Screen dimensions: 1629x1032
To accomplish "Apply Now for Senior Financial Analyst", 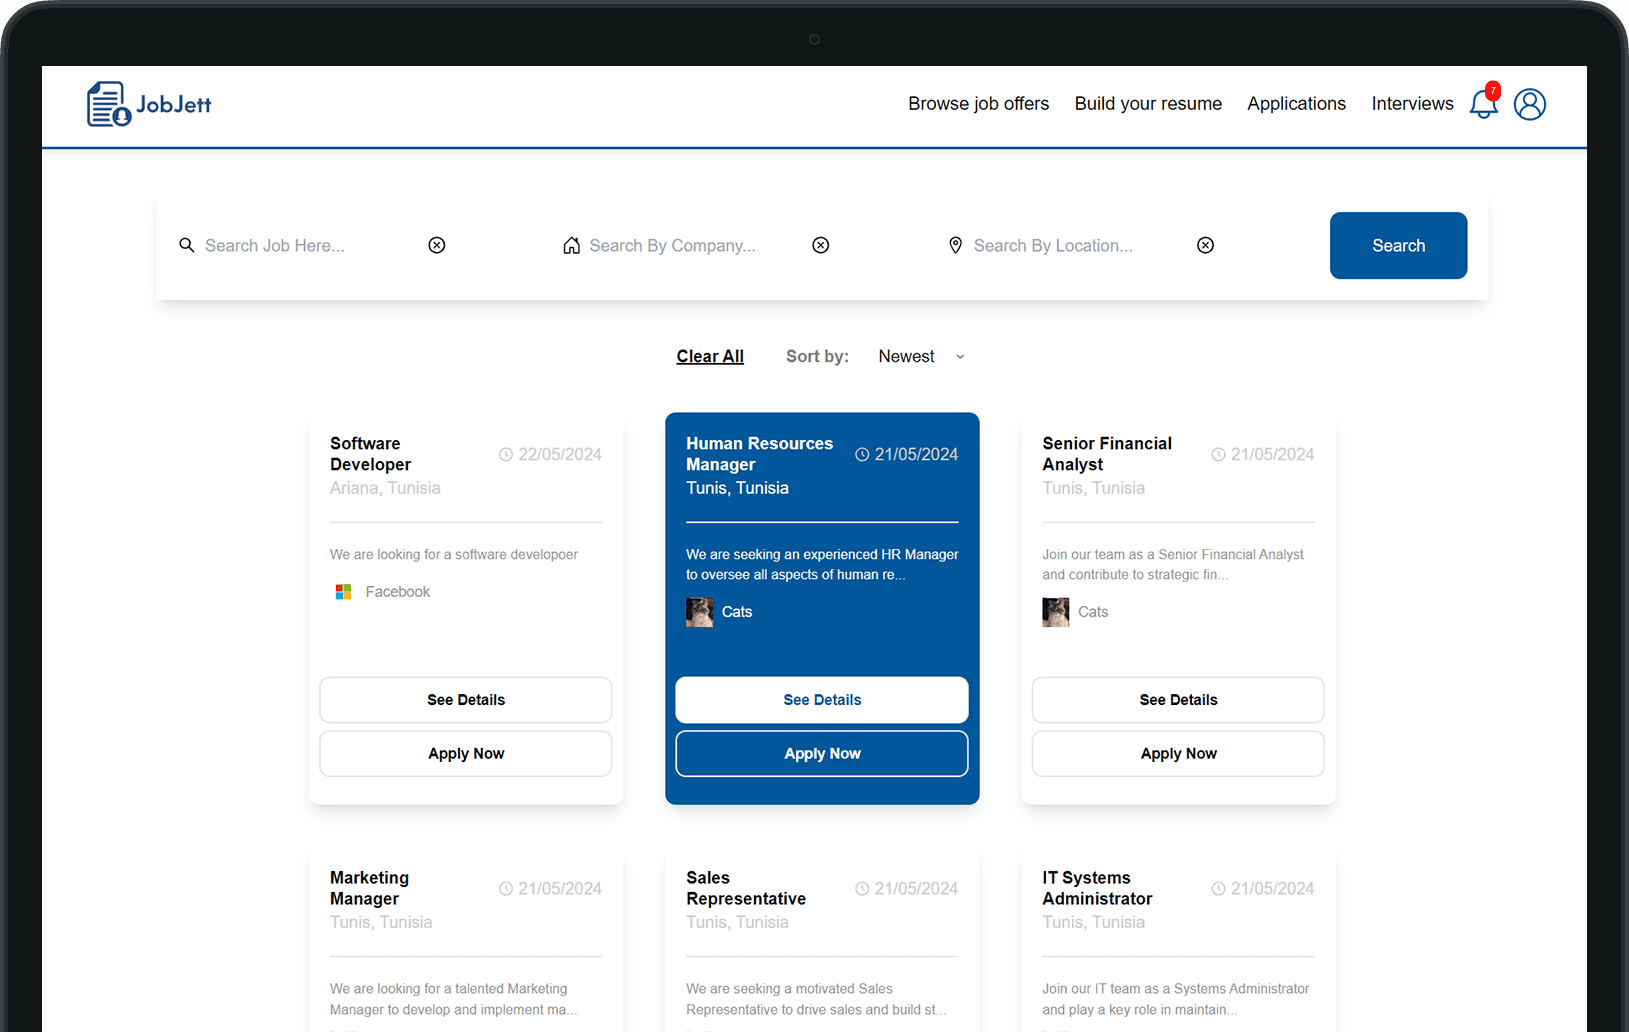I will [1178, 754].
